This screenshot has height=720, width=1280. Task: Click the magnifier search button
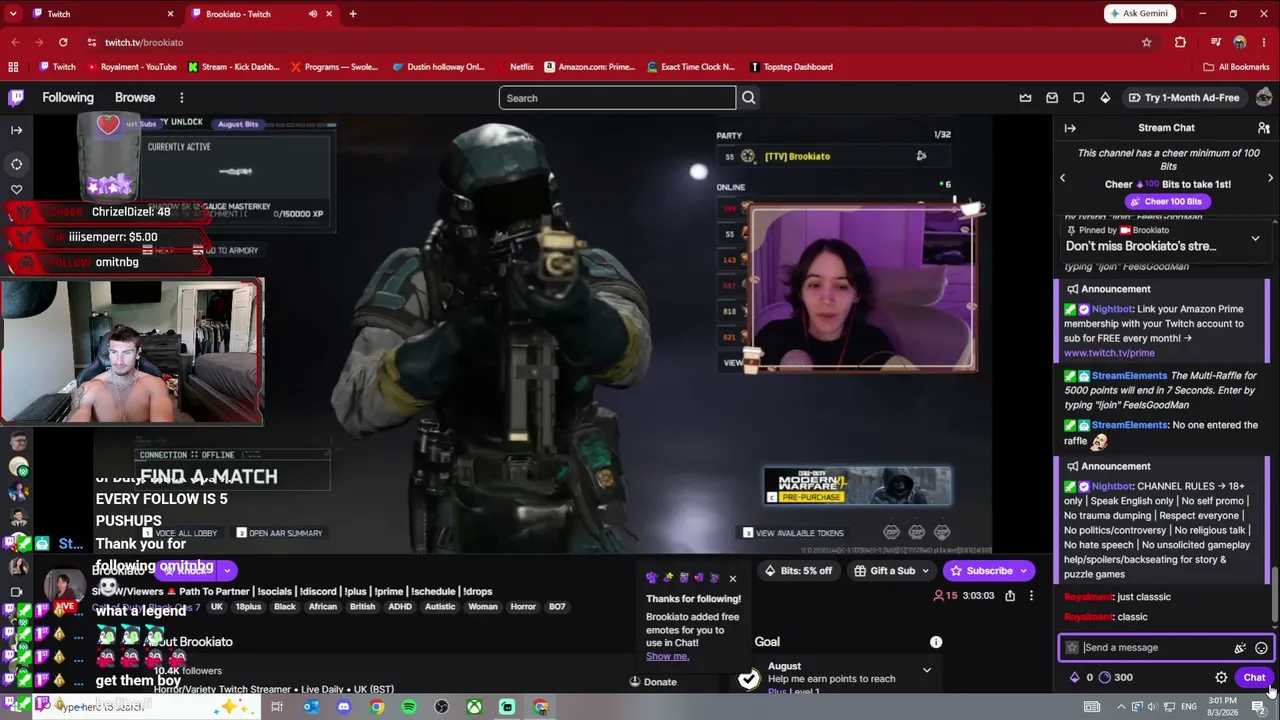coord(749,98)
